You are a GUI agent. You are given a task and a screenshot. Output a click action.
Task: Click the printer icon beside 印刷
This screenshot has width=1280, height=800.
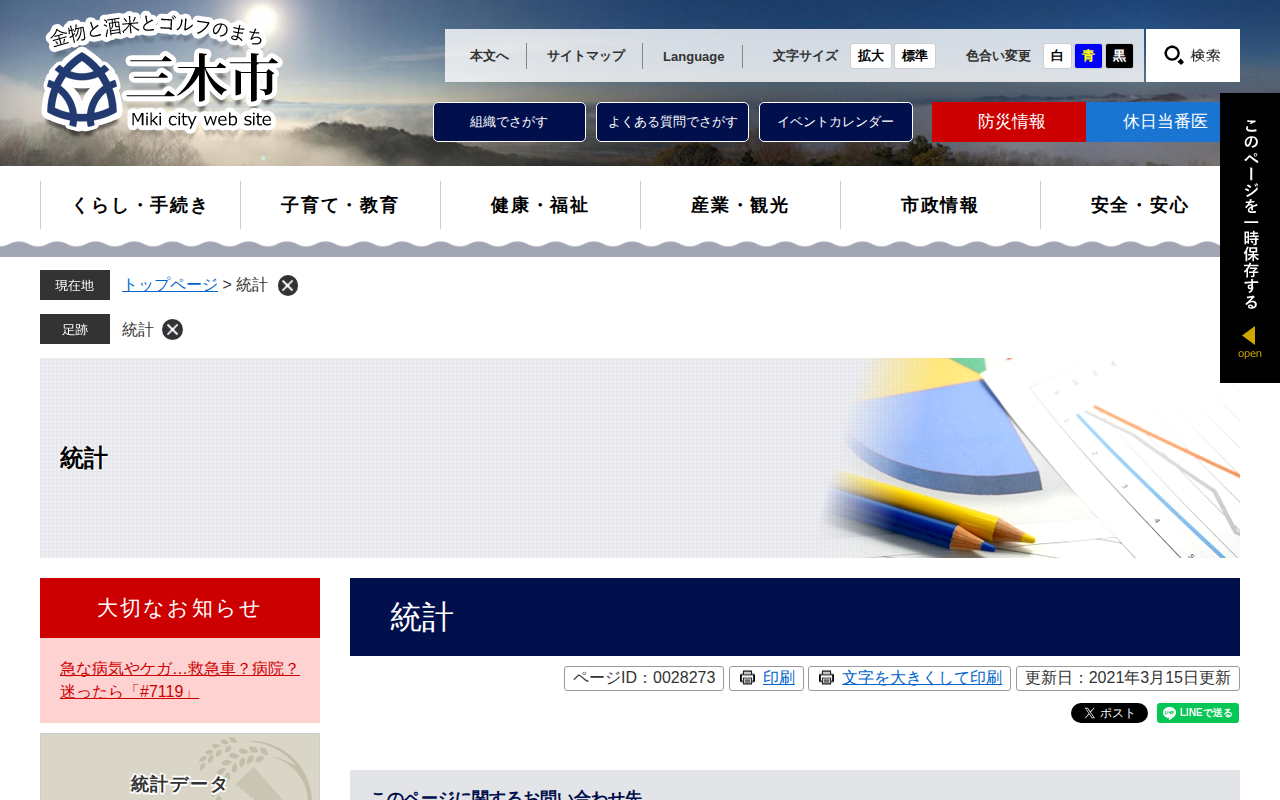(x=747, y=678)
